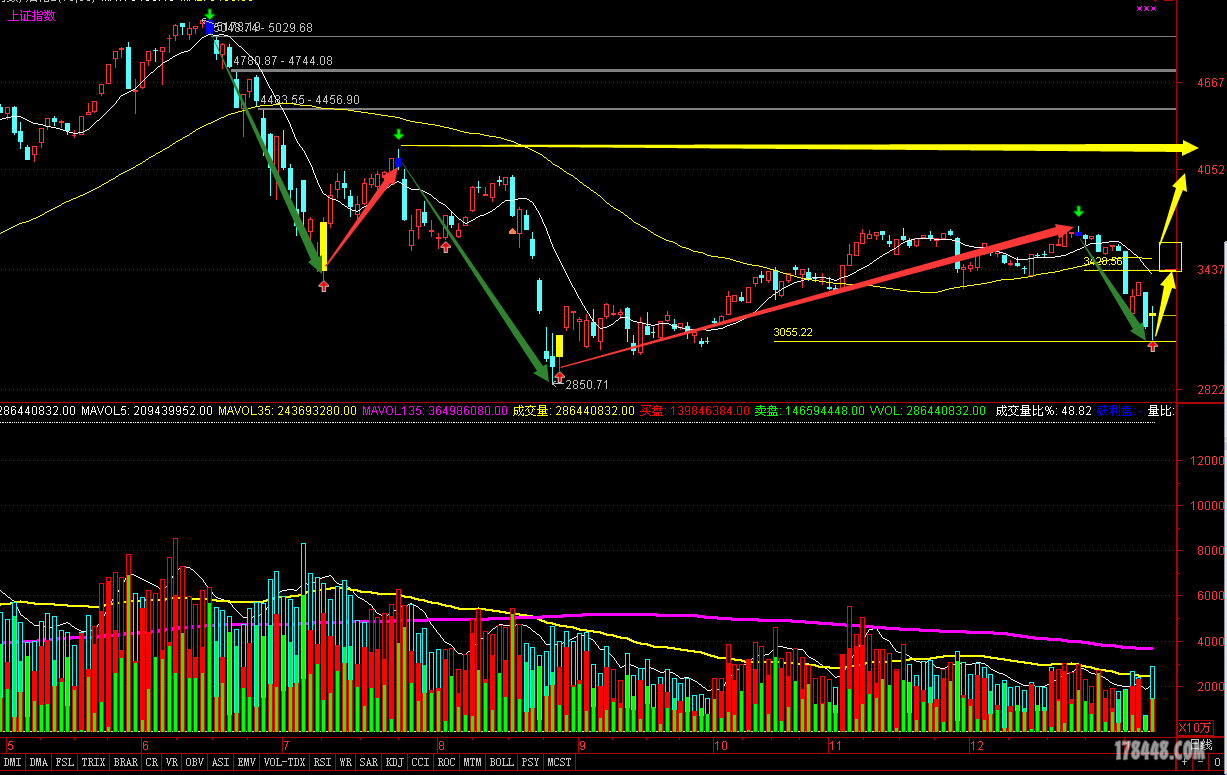The image size is (1227, 775).
Task: Open the BOLL indicator tab
Action: [501, 762]
